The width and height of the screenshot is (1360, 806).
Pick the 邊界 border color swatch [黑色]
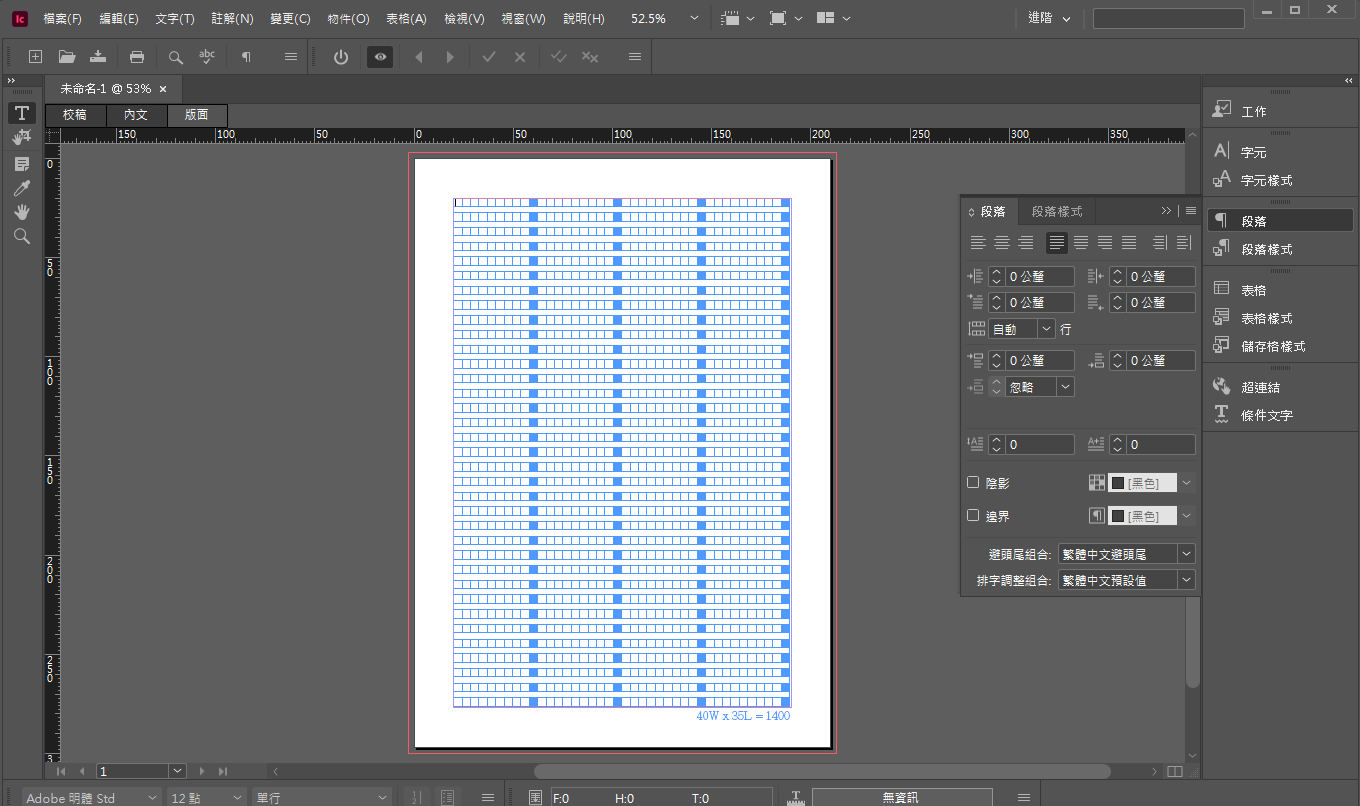1143,516
